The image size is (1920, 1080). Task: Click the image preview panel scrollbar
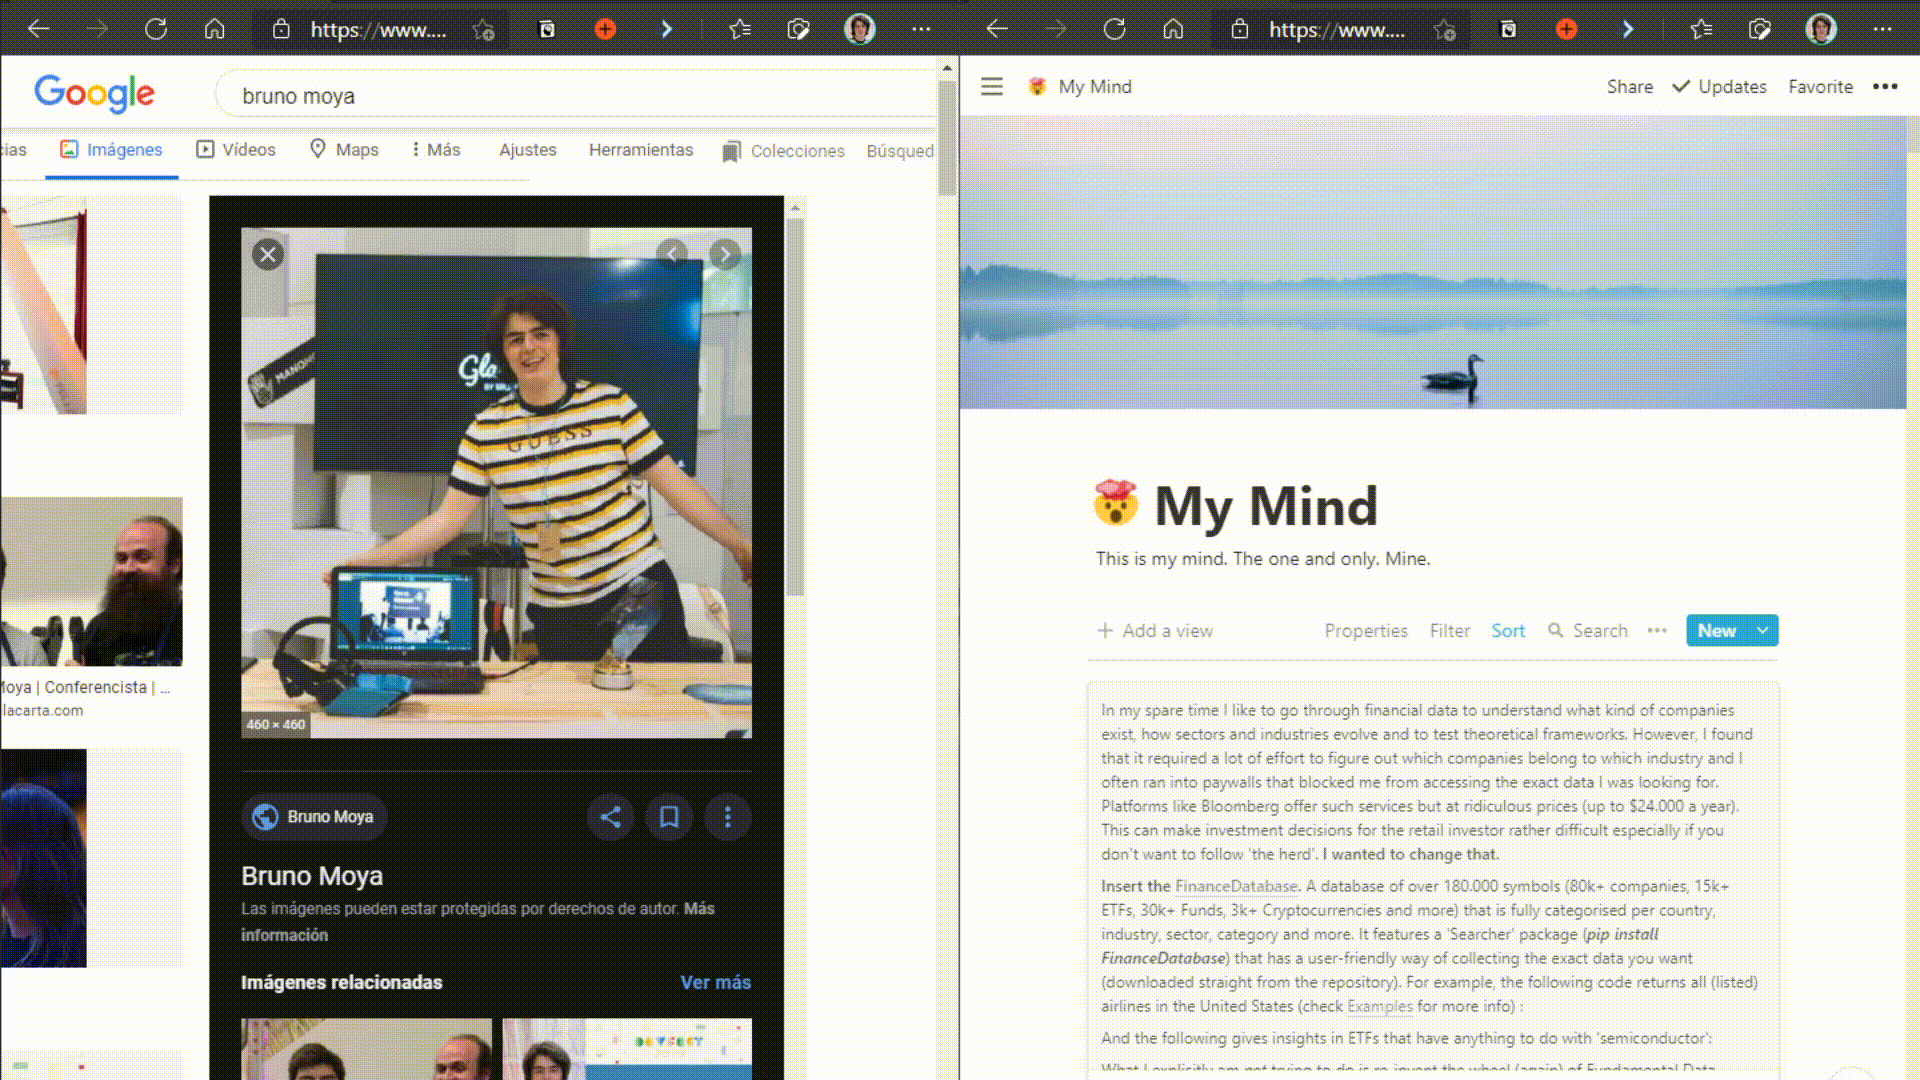pos(795,400)
